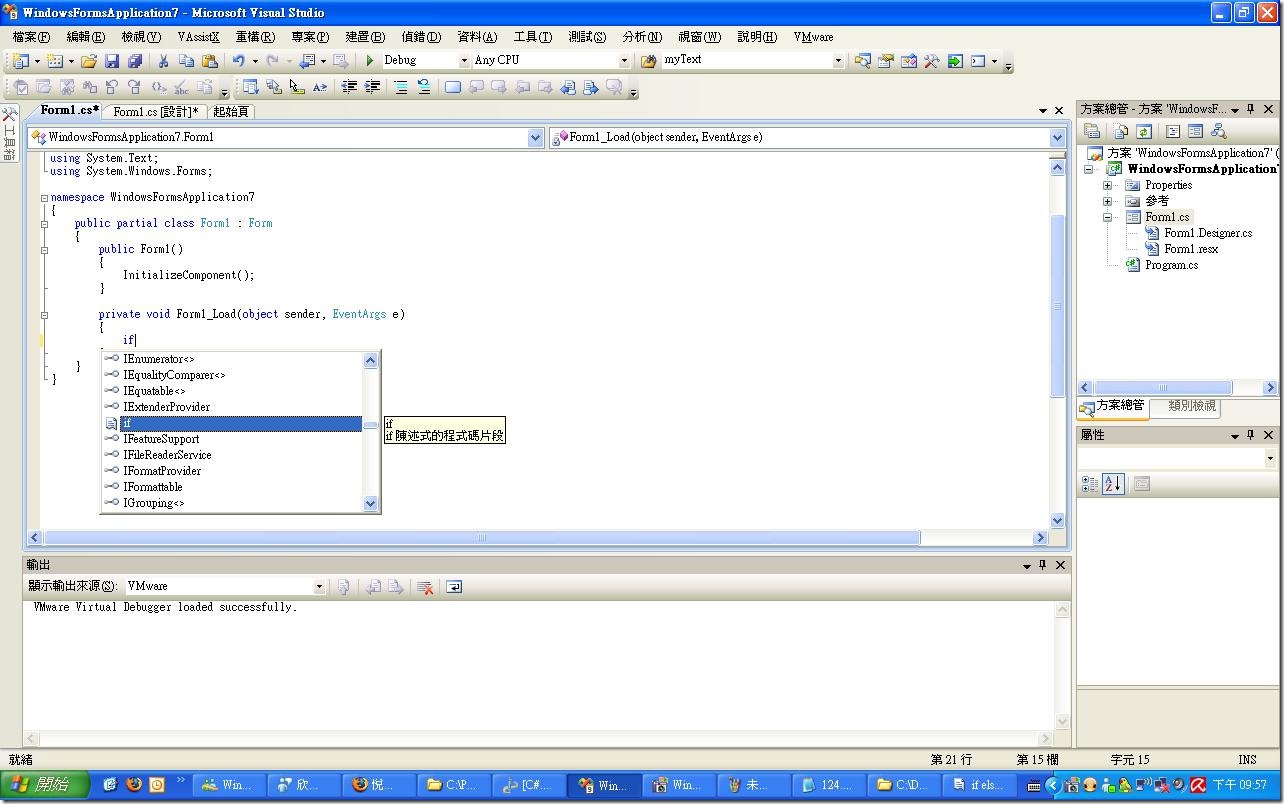The height and width of the screenshot is (804, 1284).
Task: Open the Any CPU platform dropdown
Action: point(625,60)
